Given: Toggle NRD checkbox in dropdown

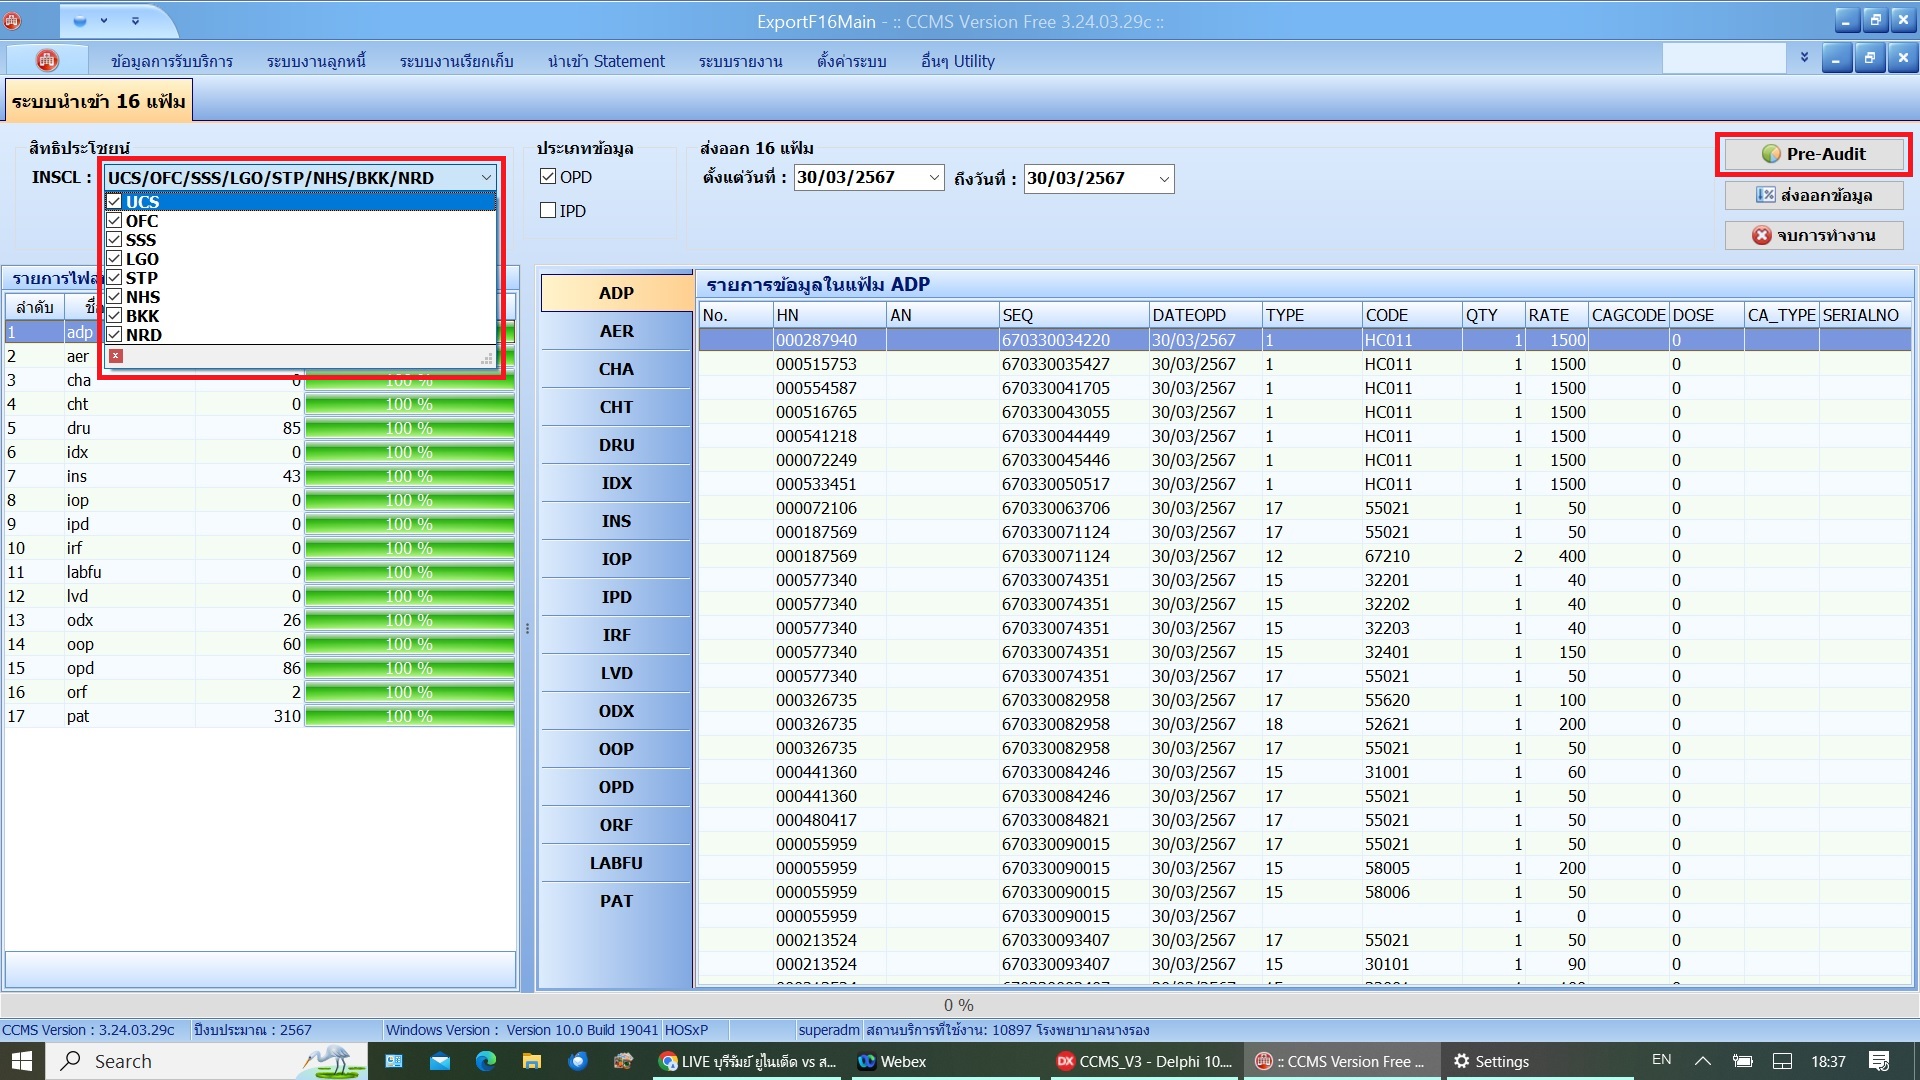Looking at the screenshot, I should coord(114,335).
